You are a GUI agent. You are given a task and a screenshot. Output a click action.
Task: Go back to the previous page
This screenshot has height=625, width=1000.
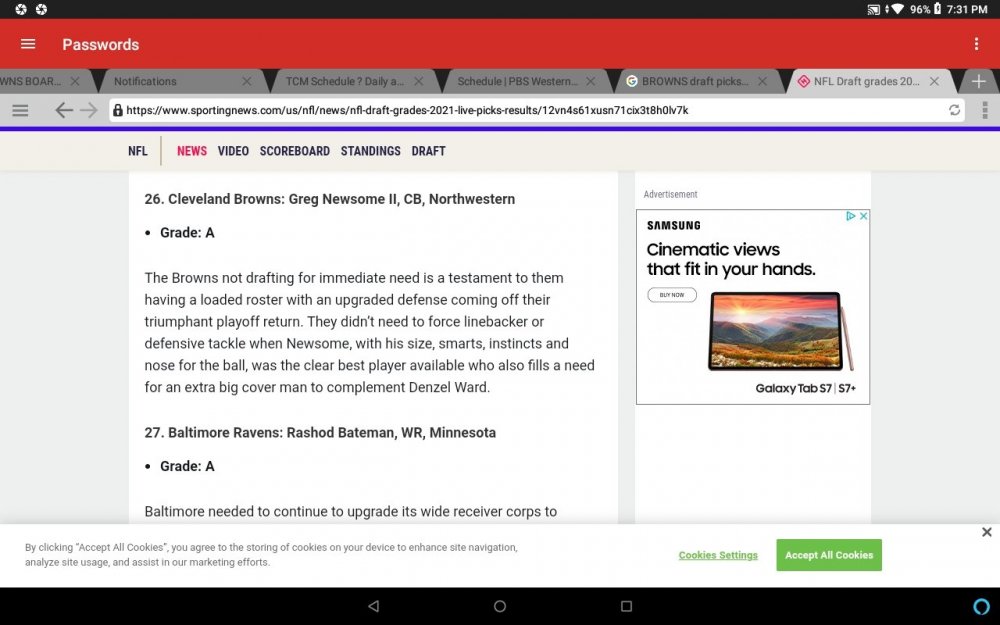(63, 110)
